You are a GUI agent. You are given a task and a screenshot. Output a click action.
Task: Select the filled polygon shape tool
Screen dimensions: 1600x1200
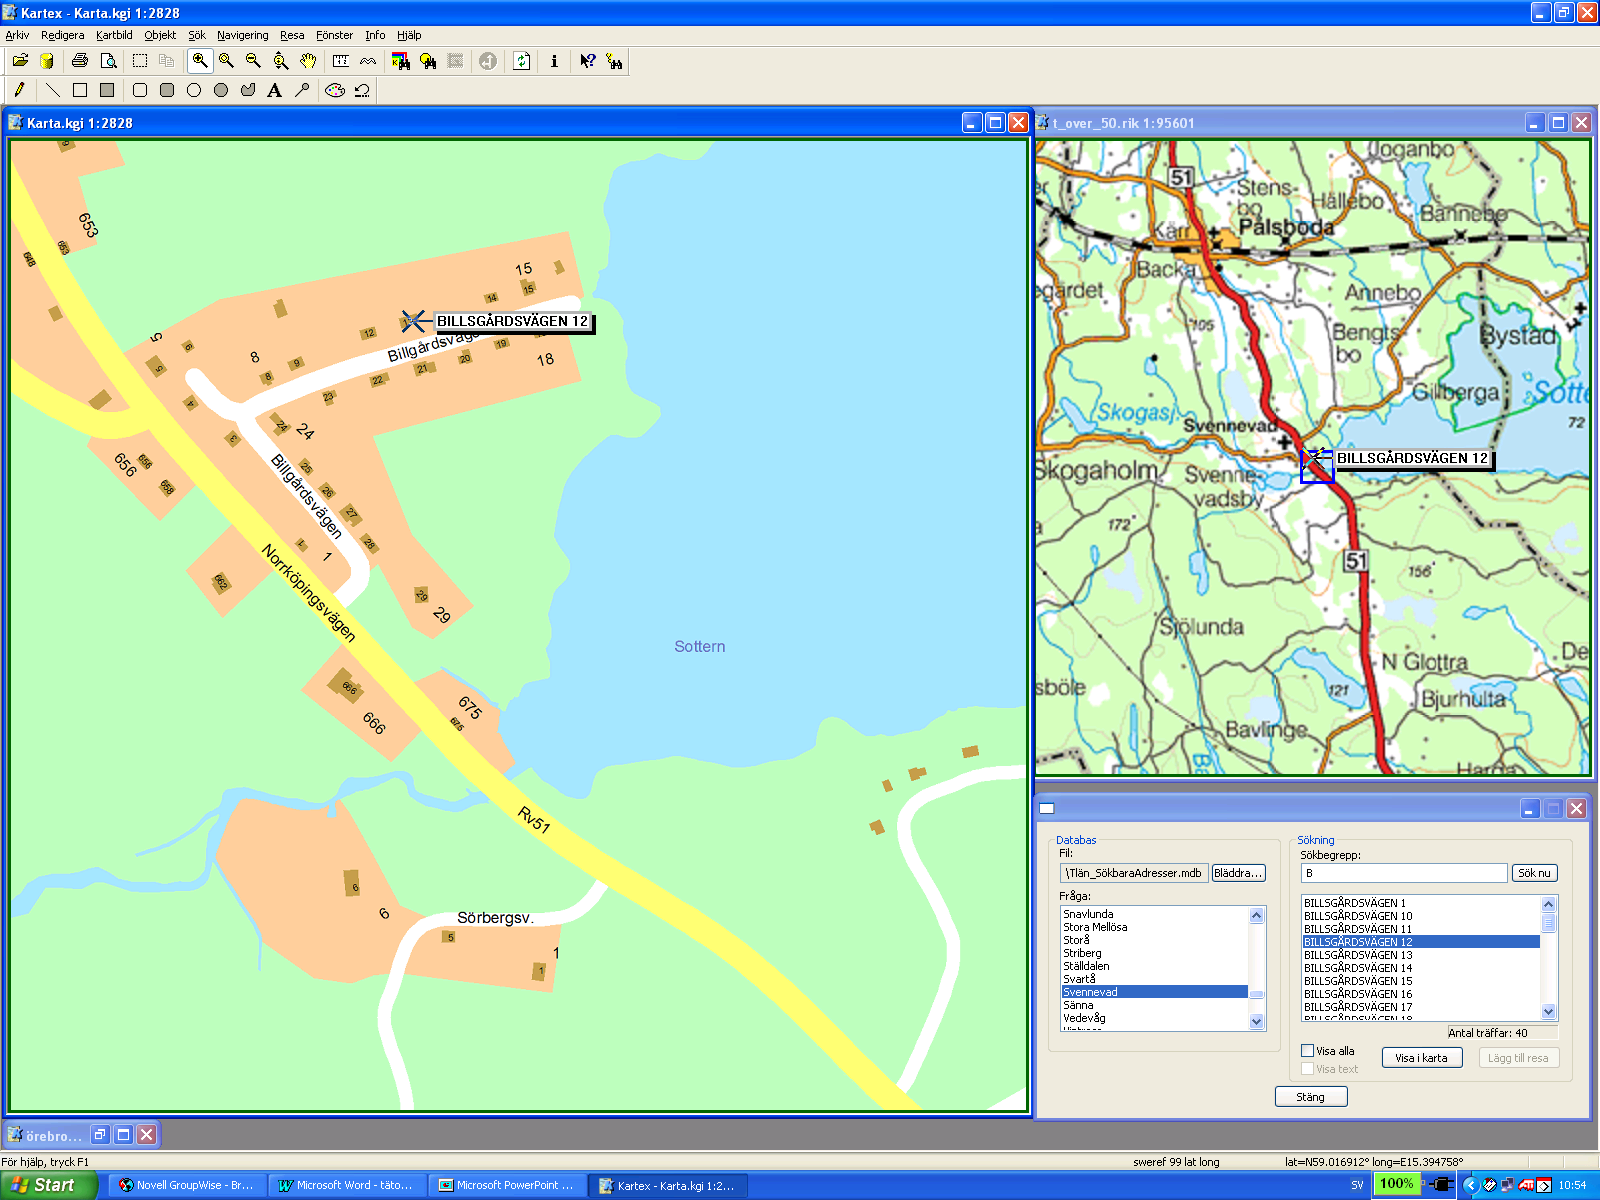248,90
